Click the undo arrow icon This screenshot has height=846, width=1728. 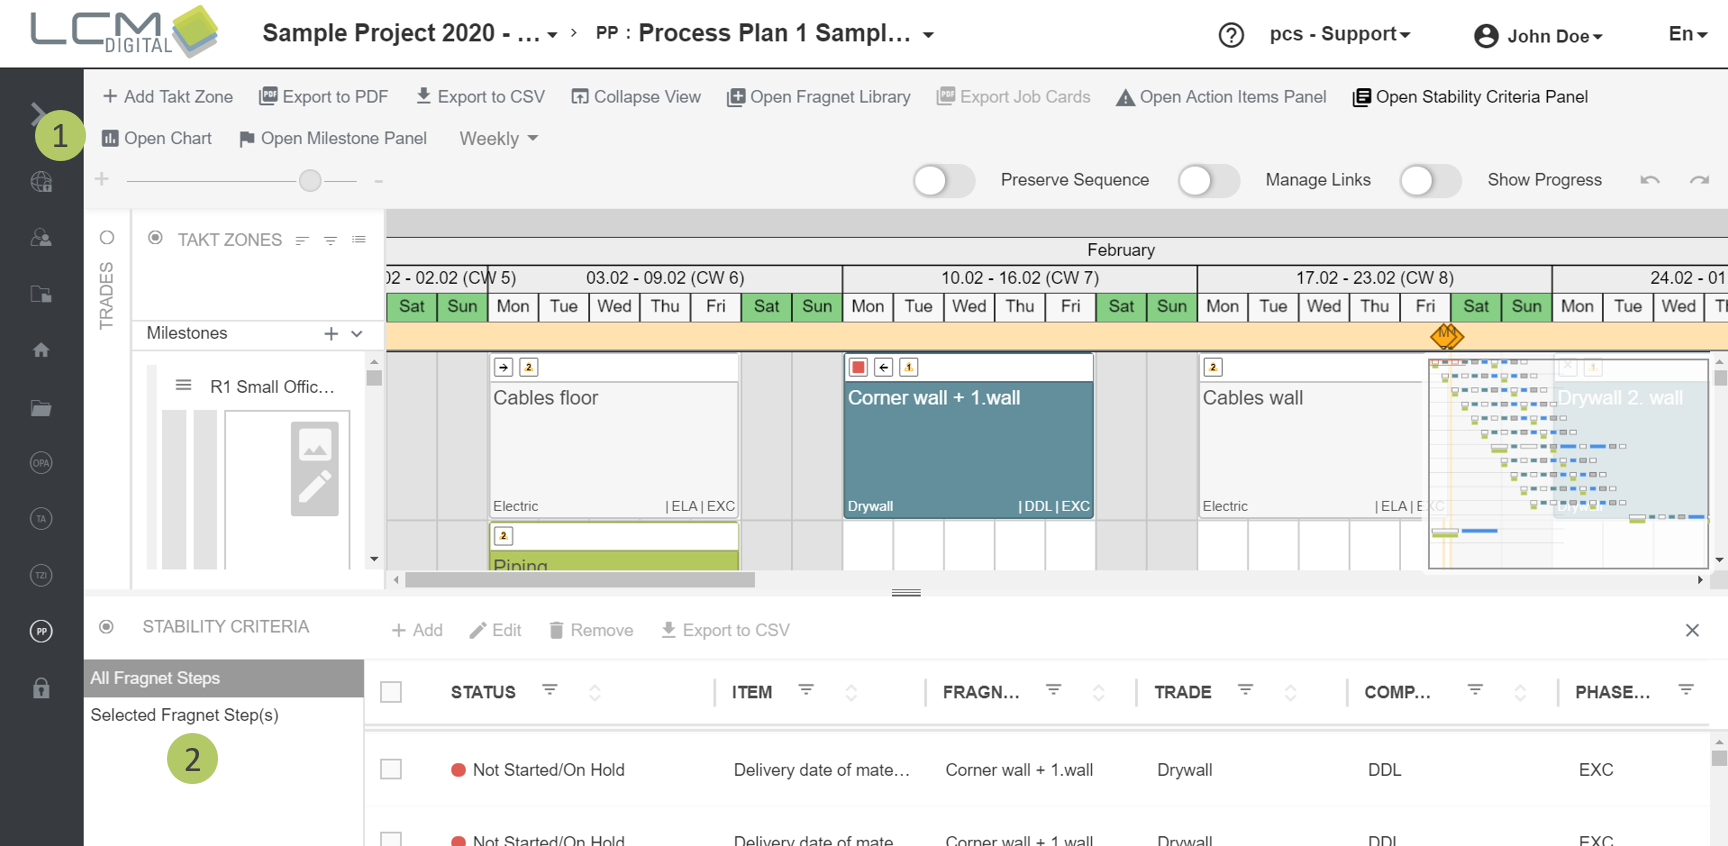click(x=1650, y=180)
